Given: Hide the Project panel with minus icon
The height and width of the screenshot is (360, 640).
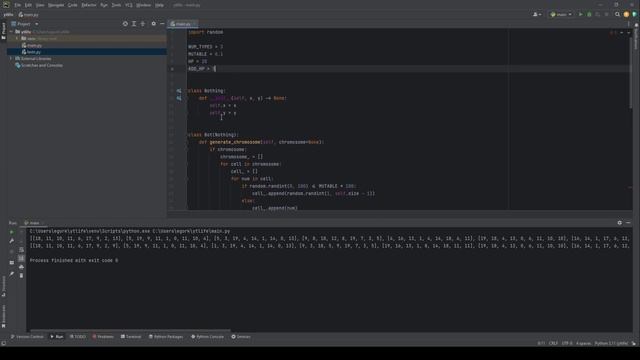Looking at the screenshot, I should click(x=162, y=24).
